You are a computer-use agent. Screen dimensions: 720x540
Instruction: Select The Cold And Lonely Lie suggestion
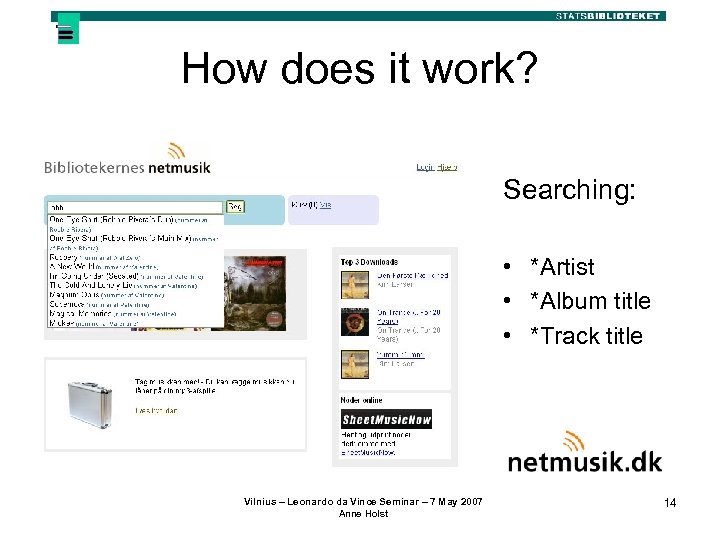coord(136,285)
